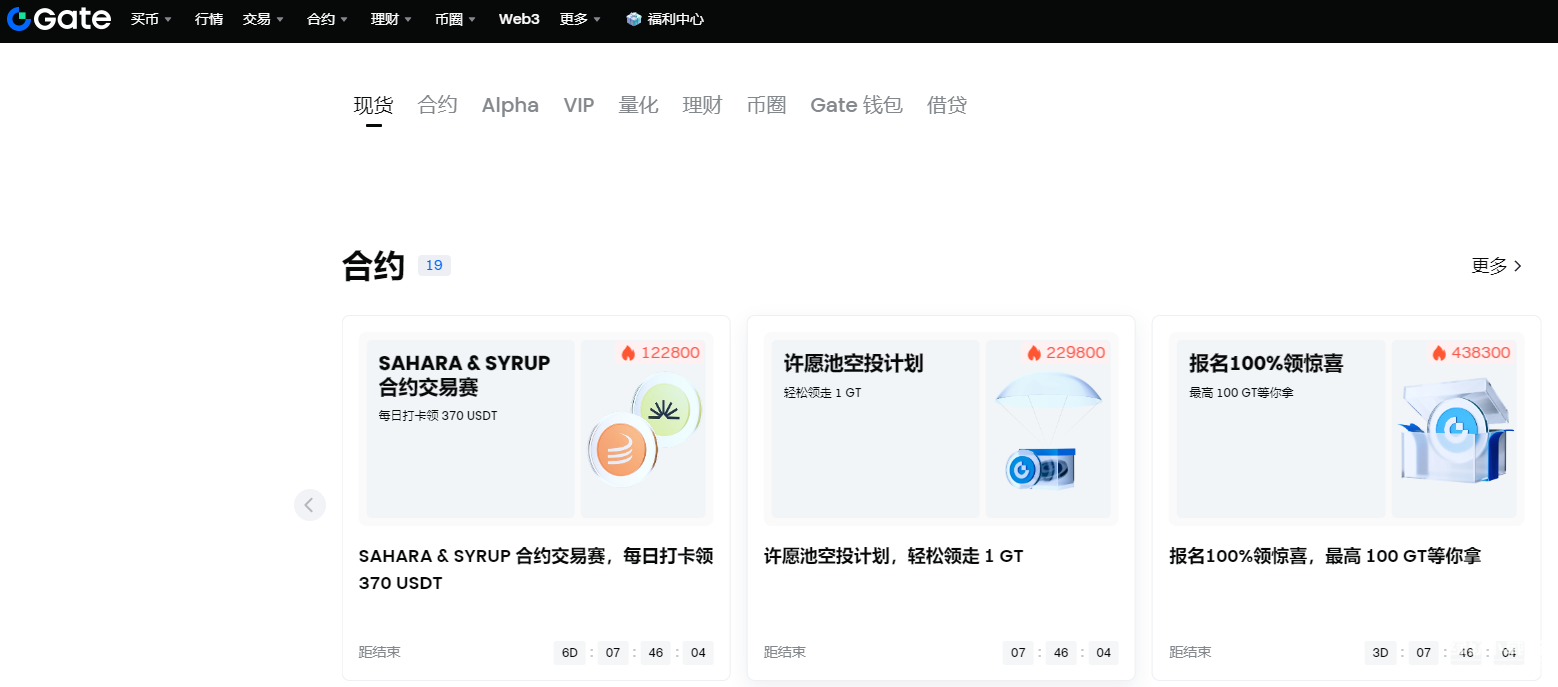Switch to the Alpha tab
Screen dimensions: 1558x687
(510, 105)
